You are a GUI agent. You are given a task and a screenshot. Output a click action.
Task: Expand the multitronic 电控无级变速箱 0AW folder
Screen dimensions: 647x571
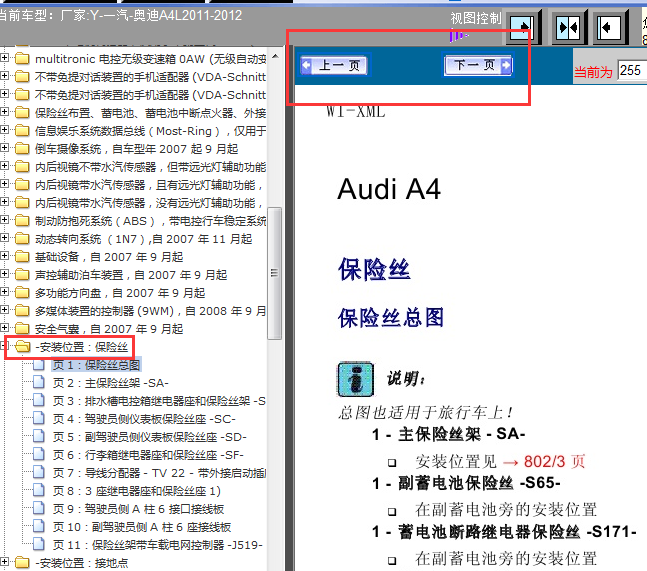pyautogui.click(x=5, y=58)
